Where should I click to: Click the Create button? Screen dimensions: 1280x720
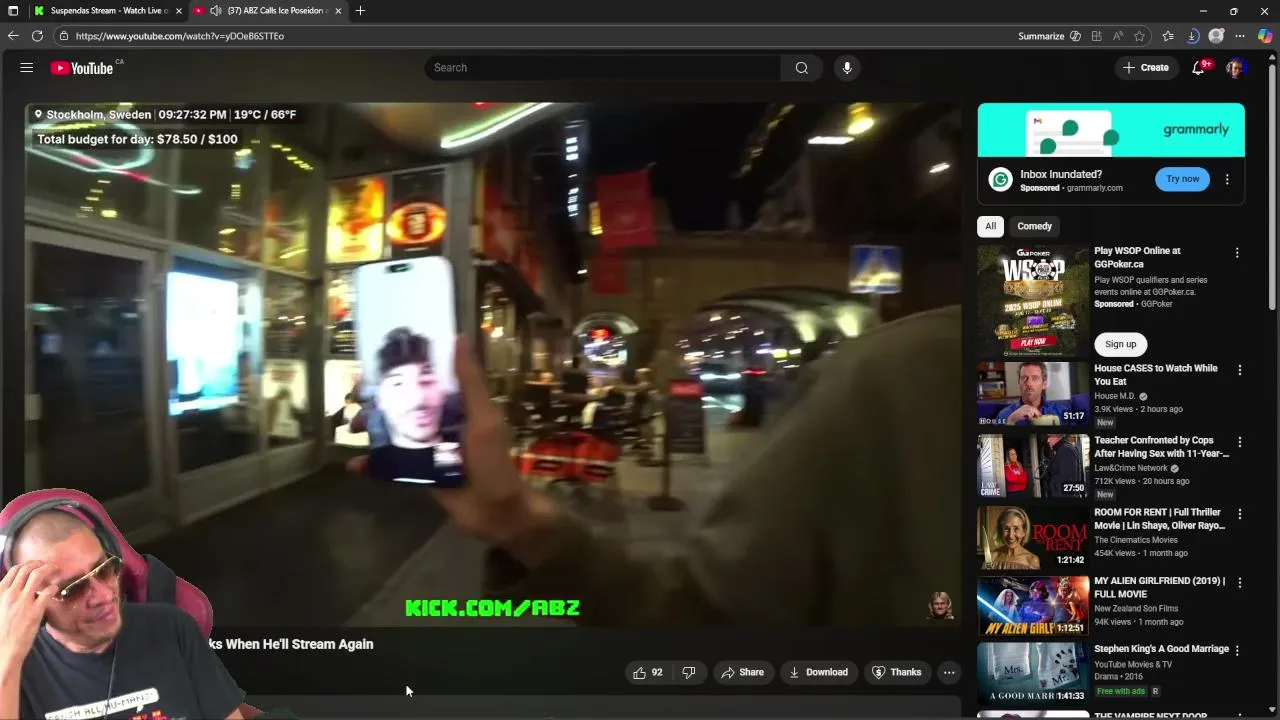point(1146,68)
